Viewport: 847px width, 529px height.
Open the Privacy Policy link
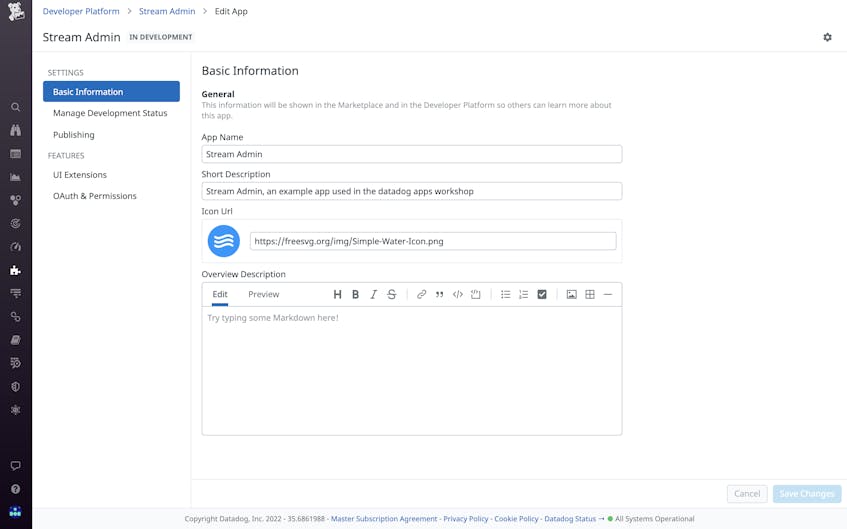pos(466,519)
